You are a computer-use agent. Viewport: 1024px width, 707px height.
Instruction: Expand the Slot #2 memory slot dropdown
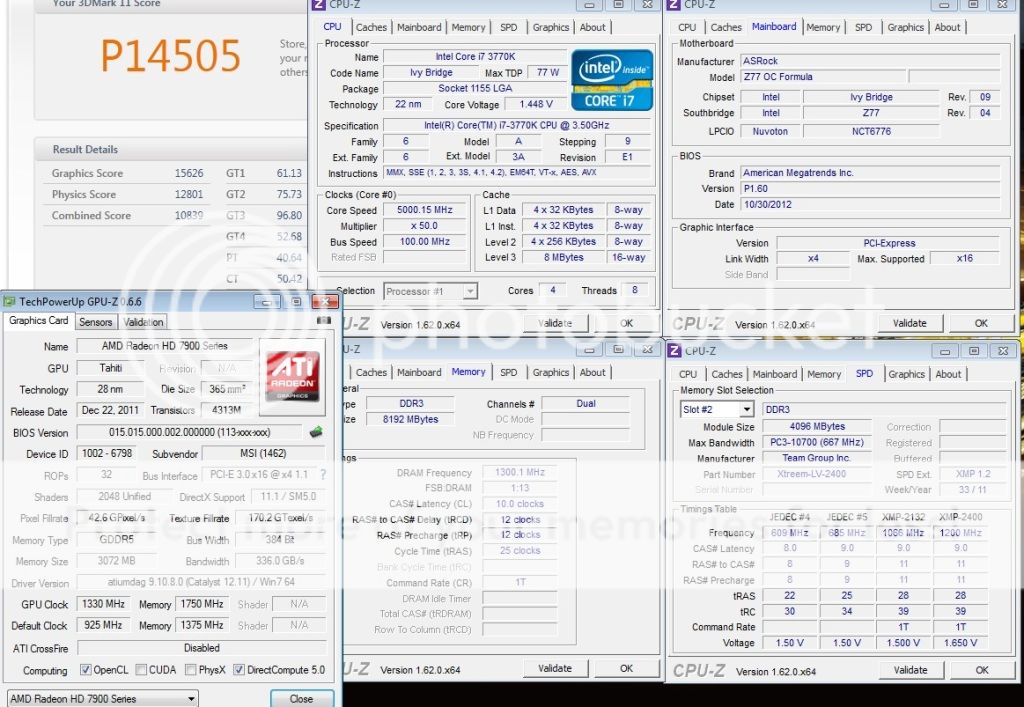[x=716, y=409]
